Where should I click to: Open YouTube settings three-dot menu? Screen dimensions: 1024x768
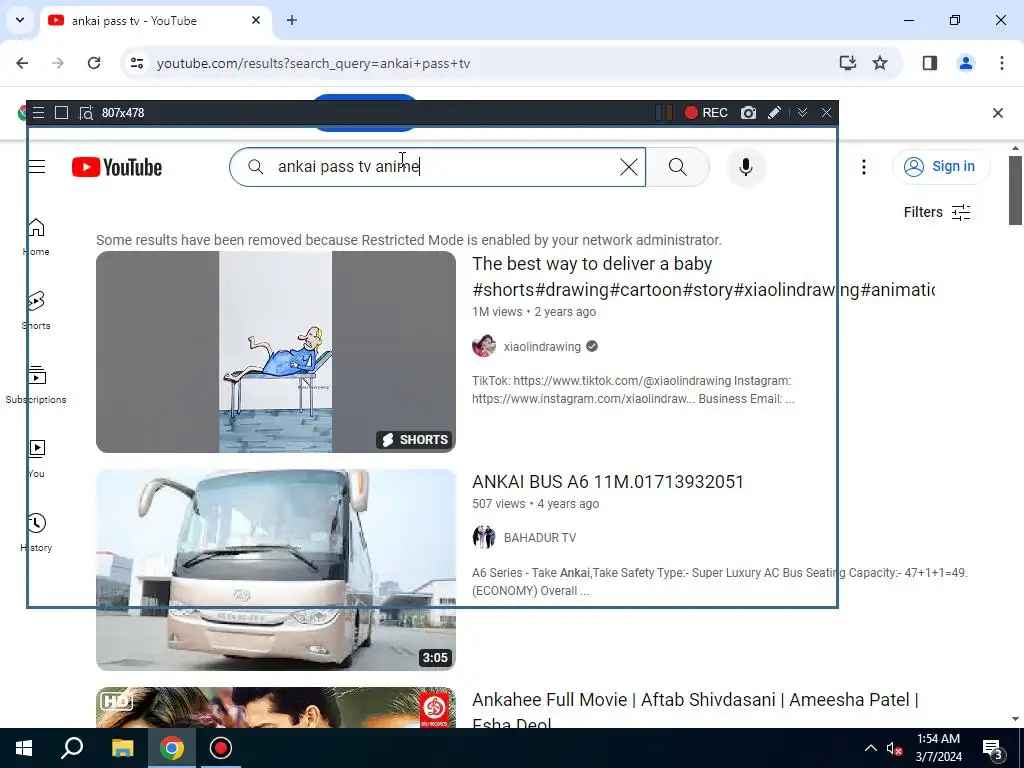[x=863, y=167]
